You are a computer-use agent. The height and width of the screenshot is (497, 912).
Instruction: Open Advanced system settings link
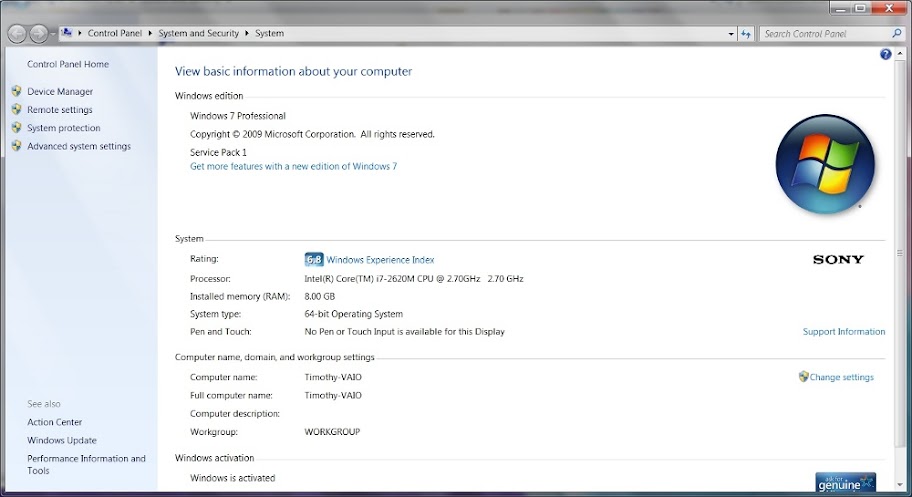click(x=79, y=146)
